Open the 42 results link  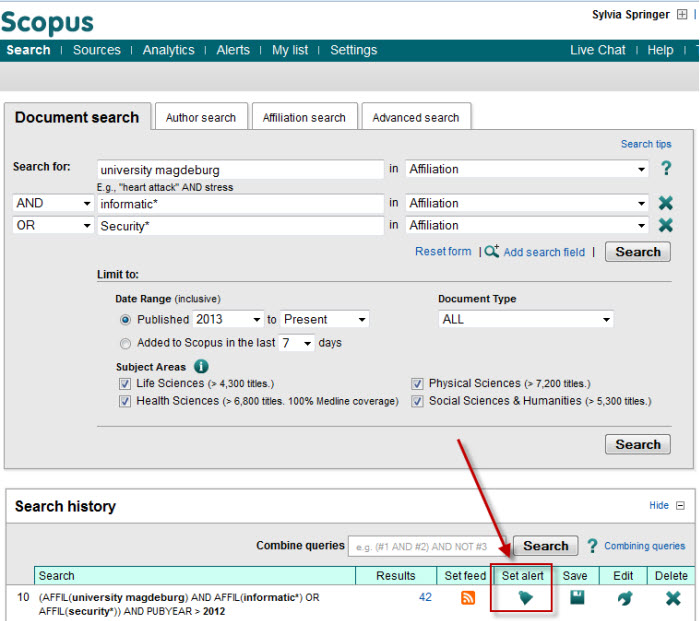pos(425,597)
